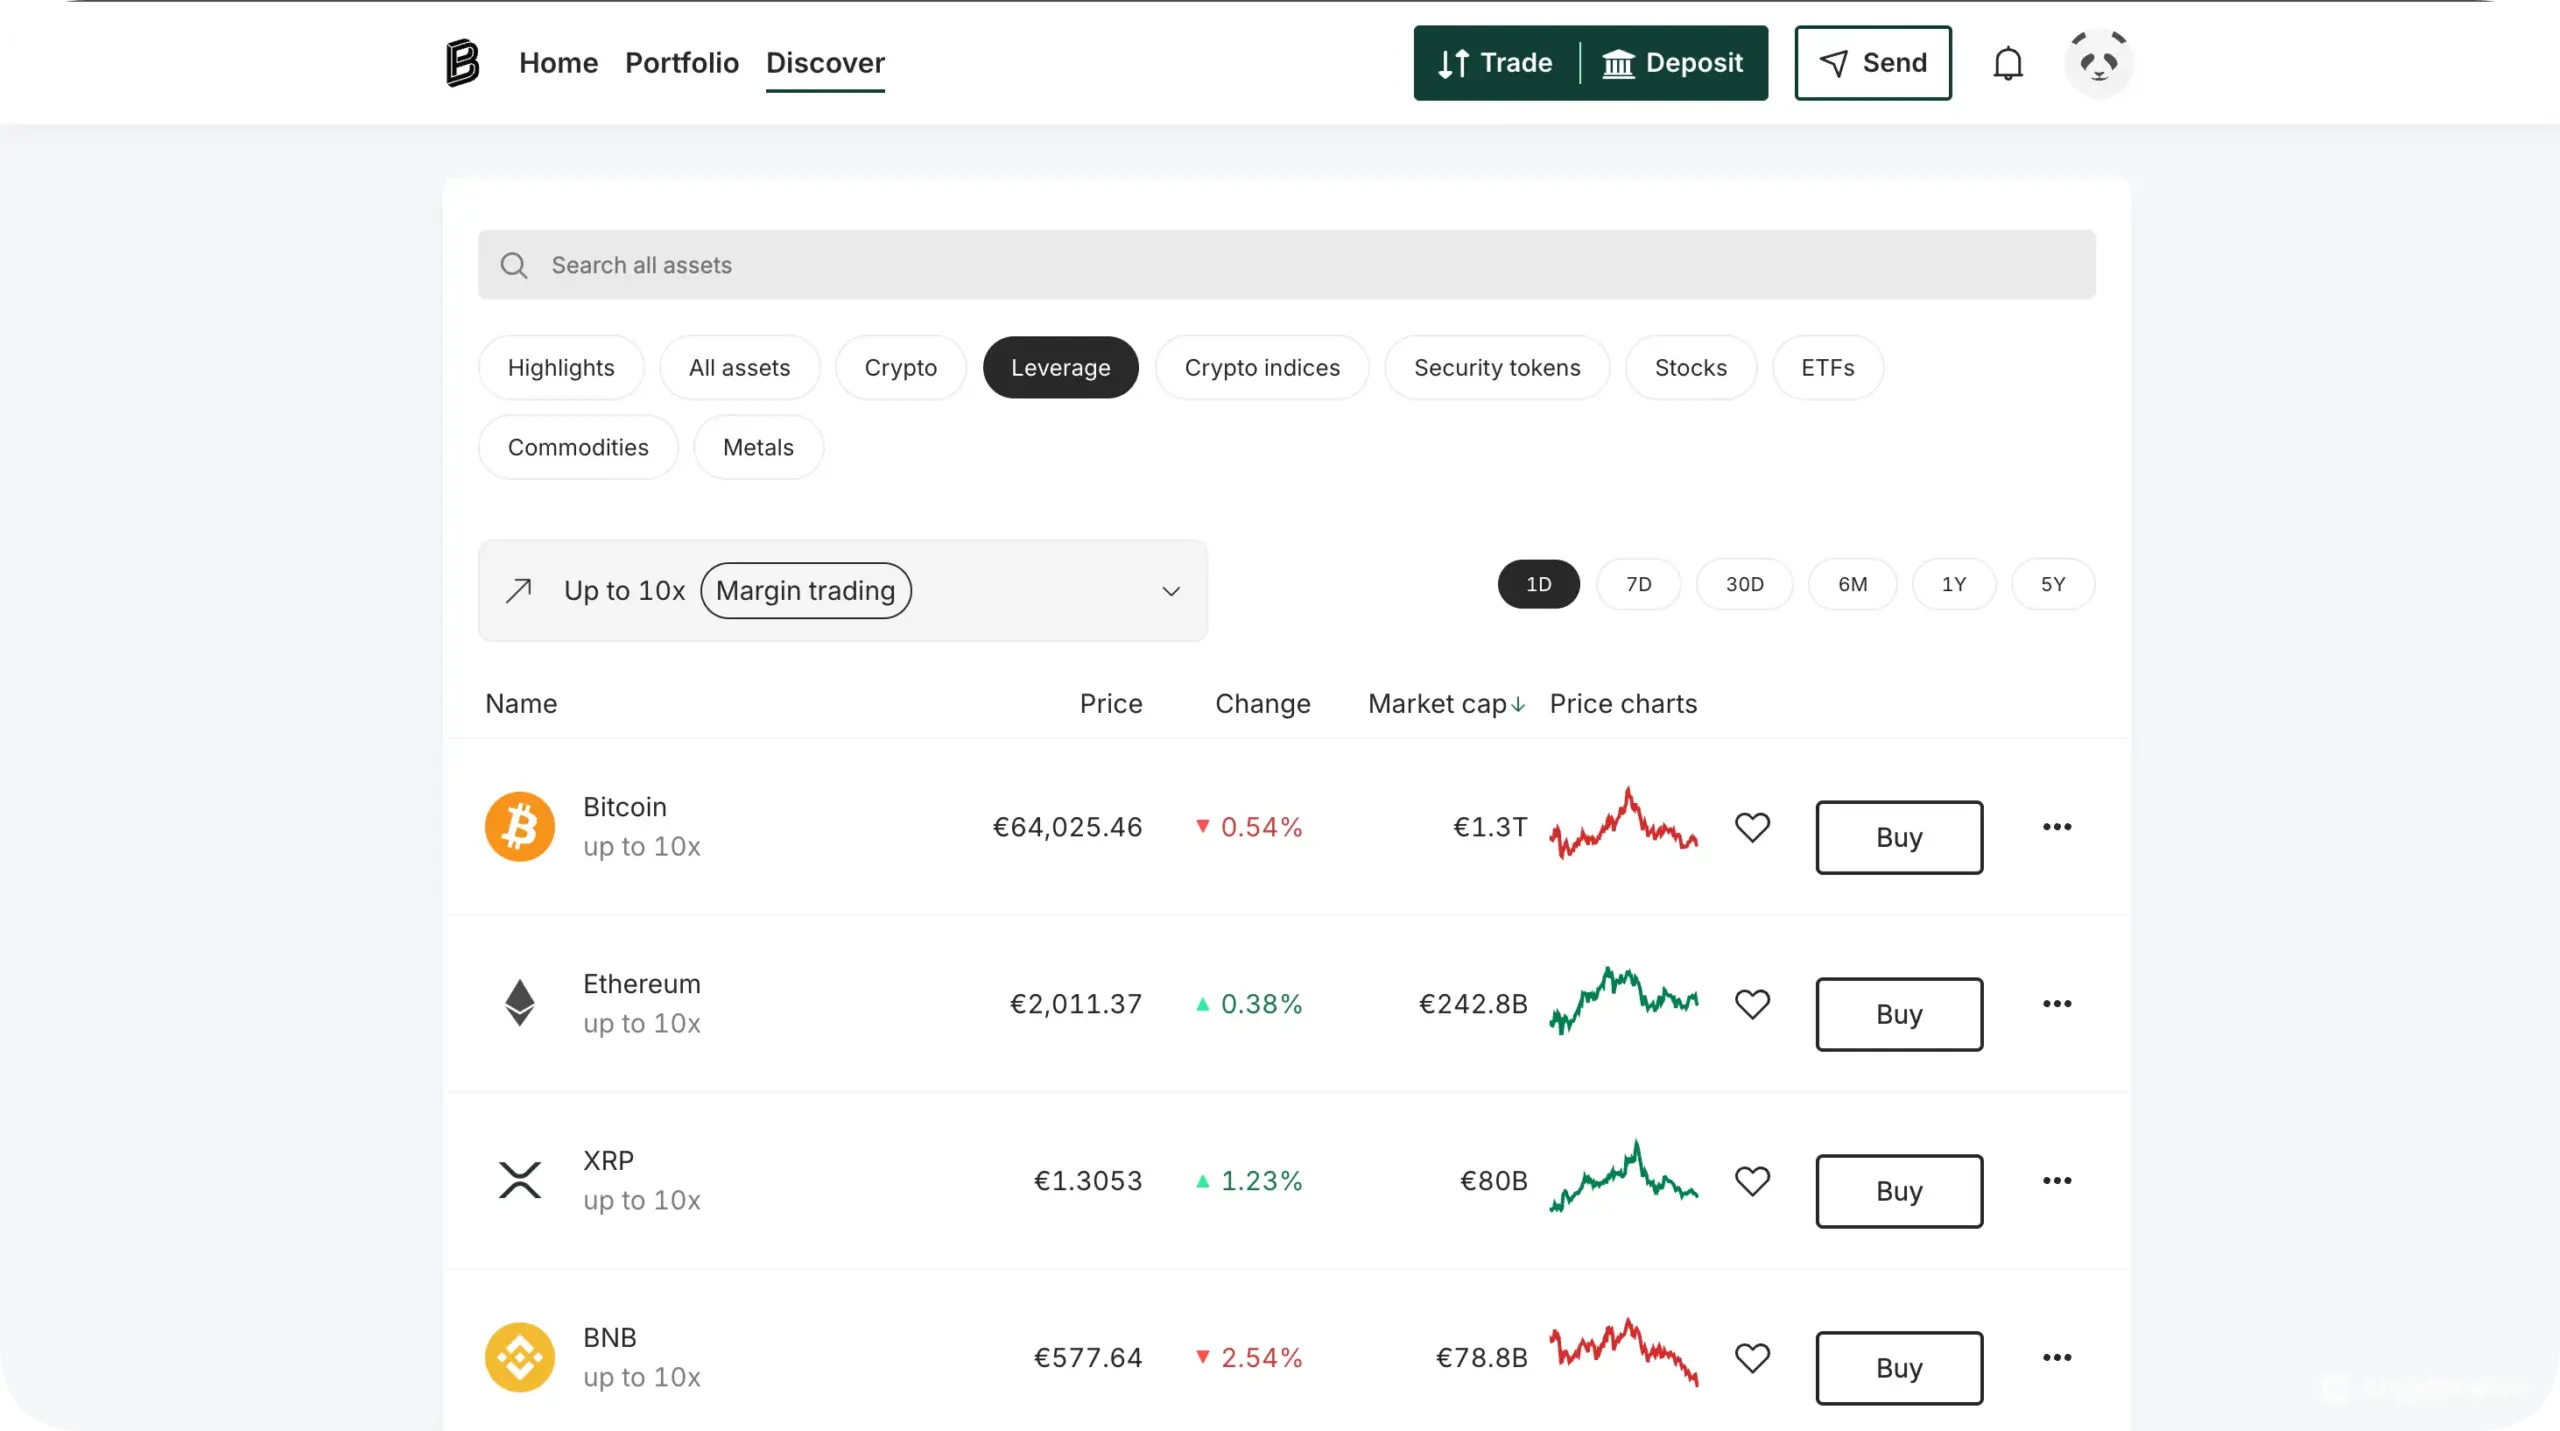Expand the Margin trading leverage dropdown

pos(1170,590)
